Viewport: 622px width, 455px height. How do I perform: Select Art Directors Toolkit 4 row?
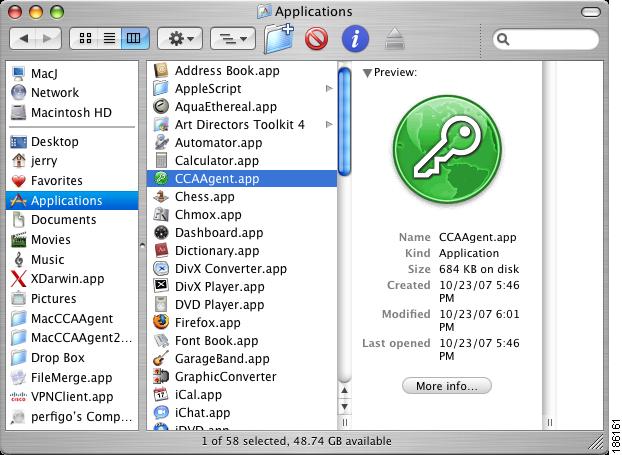[242, 125]
